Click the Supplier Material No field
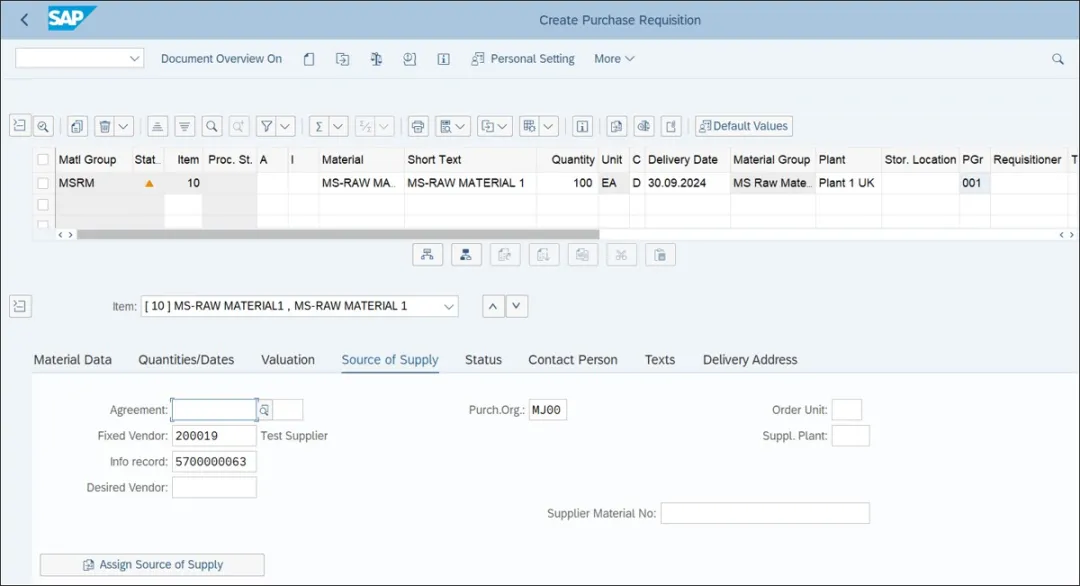The width and height of the screenshot is (1080, 586). click(x=765, y=513)
